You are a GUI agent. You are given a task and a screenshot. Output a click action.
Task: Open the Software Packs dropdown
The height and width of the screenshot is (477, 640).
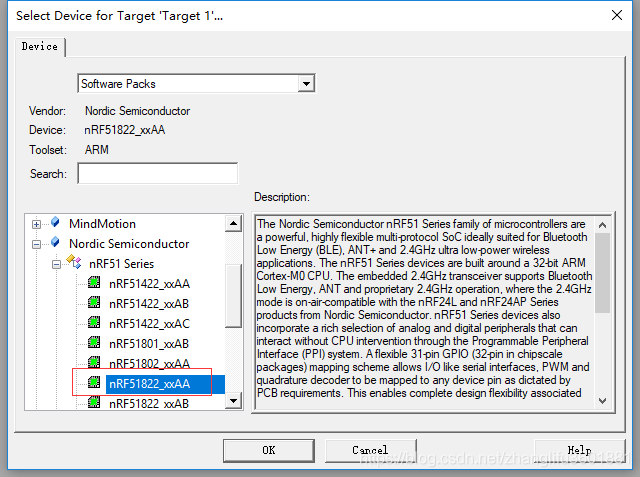306,84
